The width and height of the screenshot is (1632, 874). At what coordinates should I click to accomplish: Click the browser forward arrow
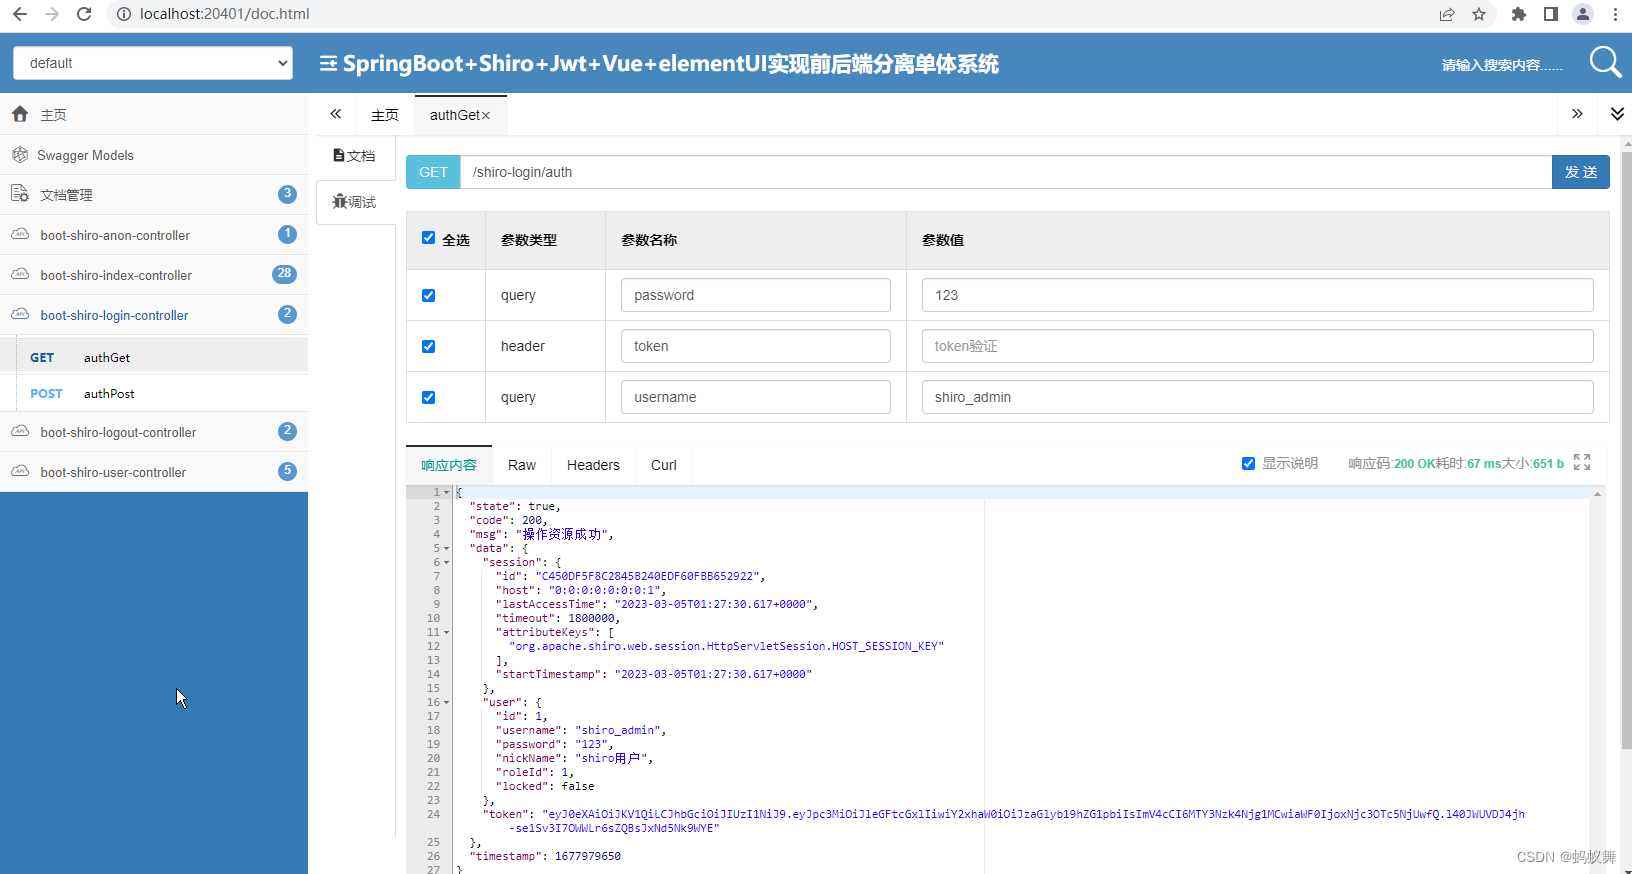52,14
